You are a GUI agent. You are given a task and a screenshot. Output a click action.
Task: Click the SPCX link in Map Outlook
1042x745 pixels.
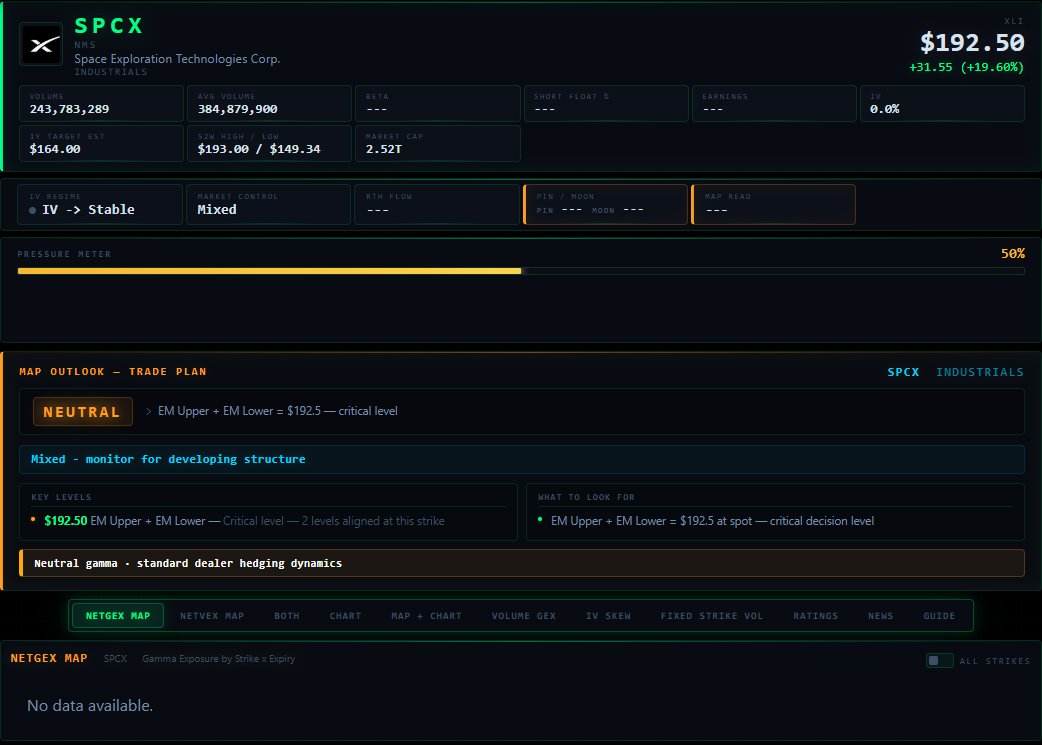click(x=903, y=372)
